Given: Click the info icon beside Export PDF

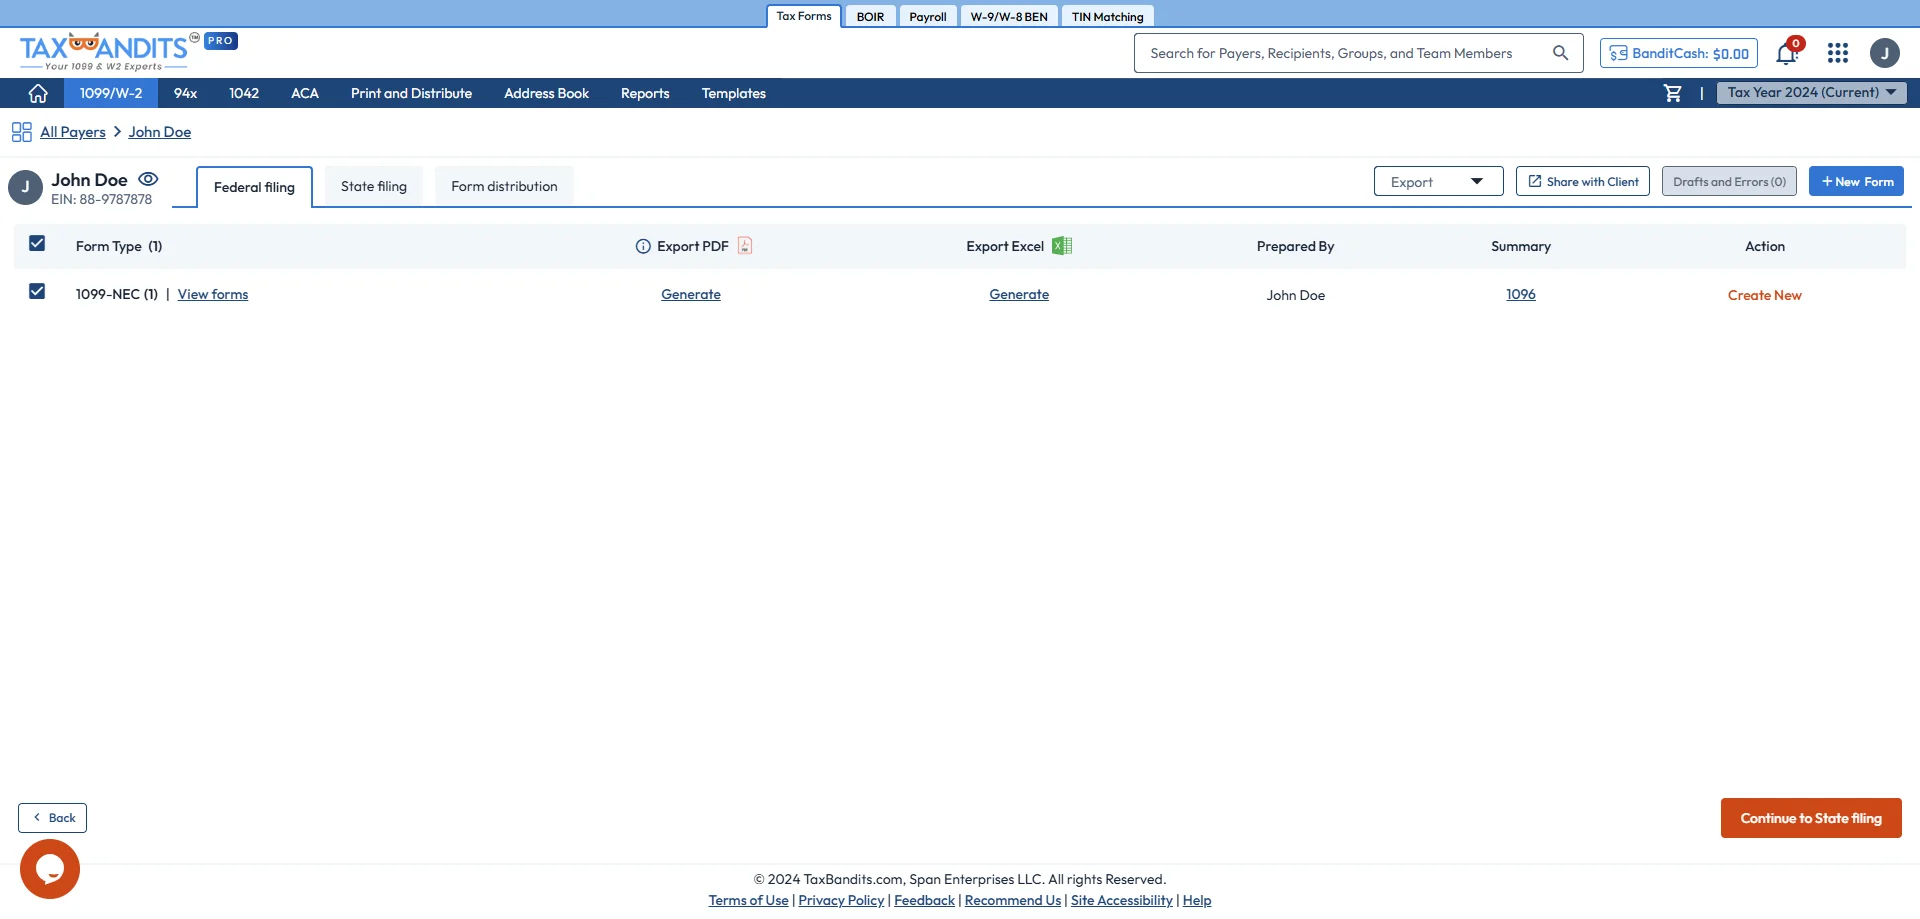Looking at the screenshot, I should (641, 245).
